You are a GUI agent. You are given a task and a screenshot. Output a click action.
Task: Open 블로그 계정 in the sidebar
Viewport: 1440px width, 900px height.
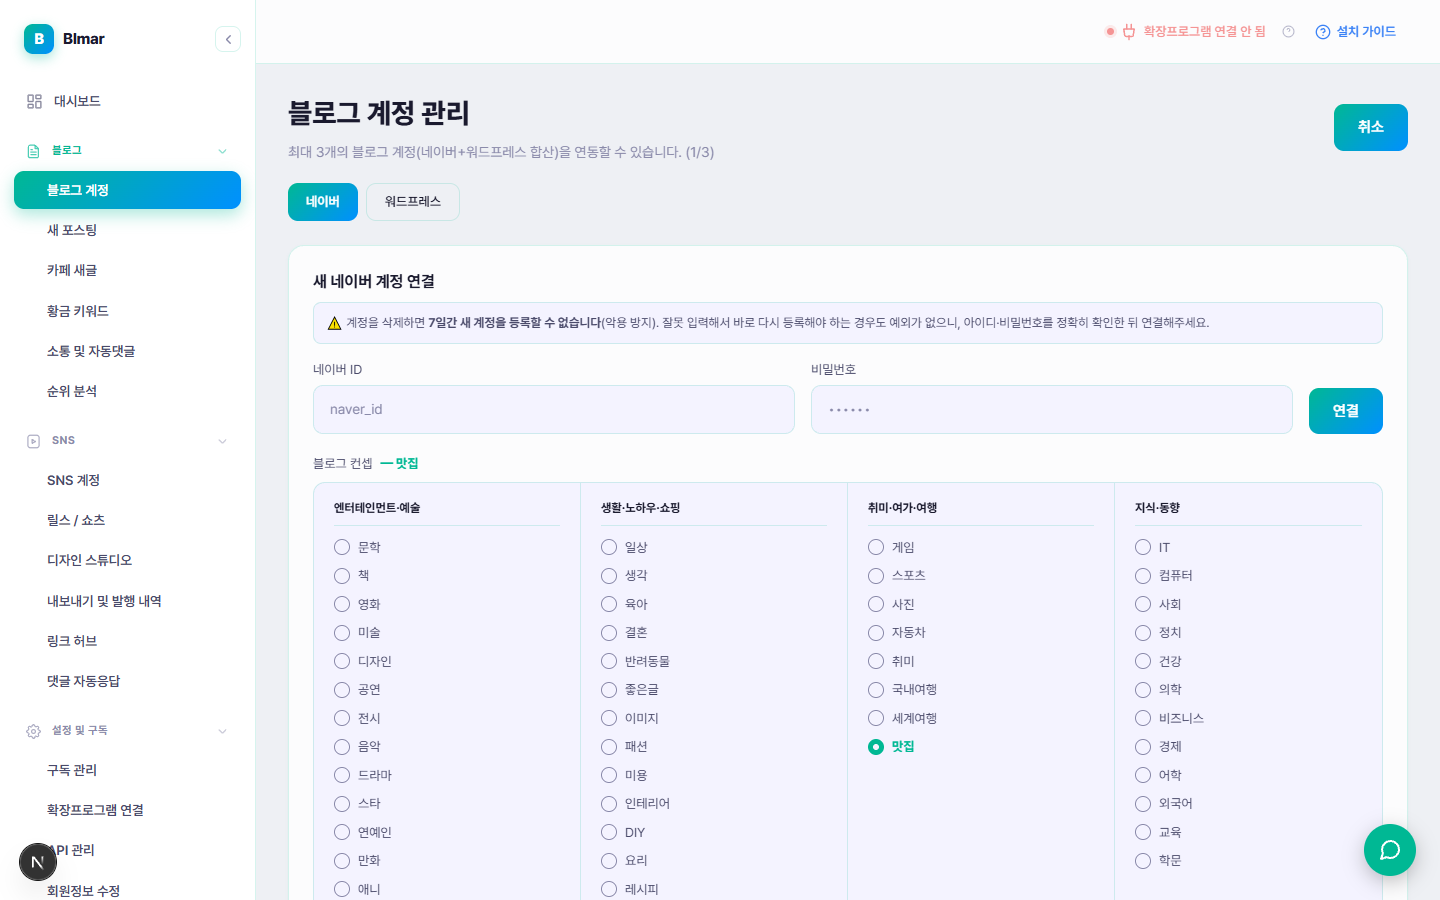(127, 190)
